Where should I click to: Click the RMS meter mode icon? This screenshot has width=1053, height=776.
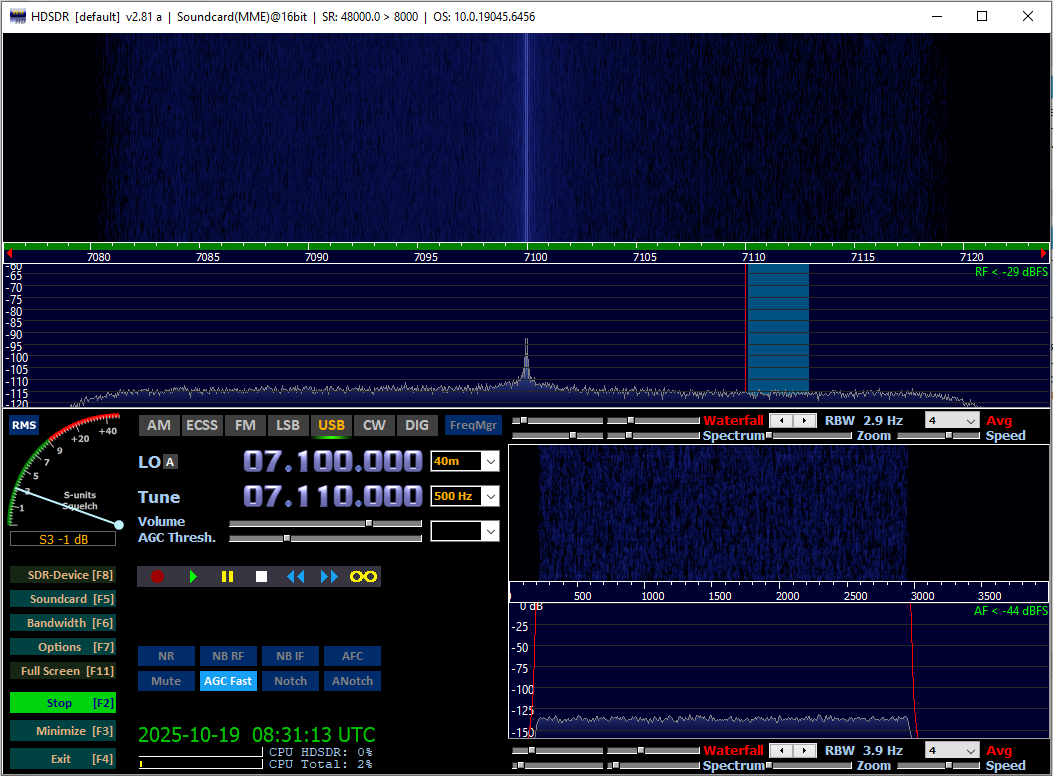tap(23, 425)
